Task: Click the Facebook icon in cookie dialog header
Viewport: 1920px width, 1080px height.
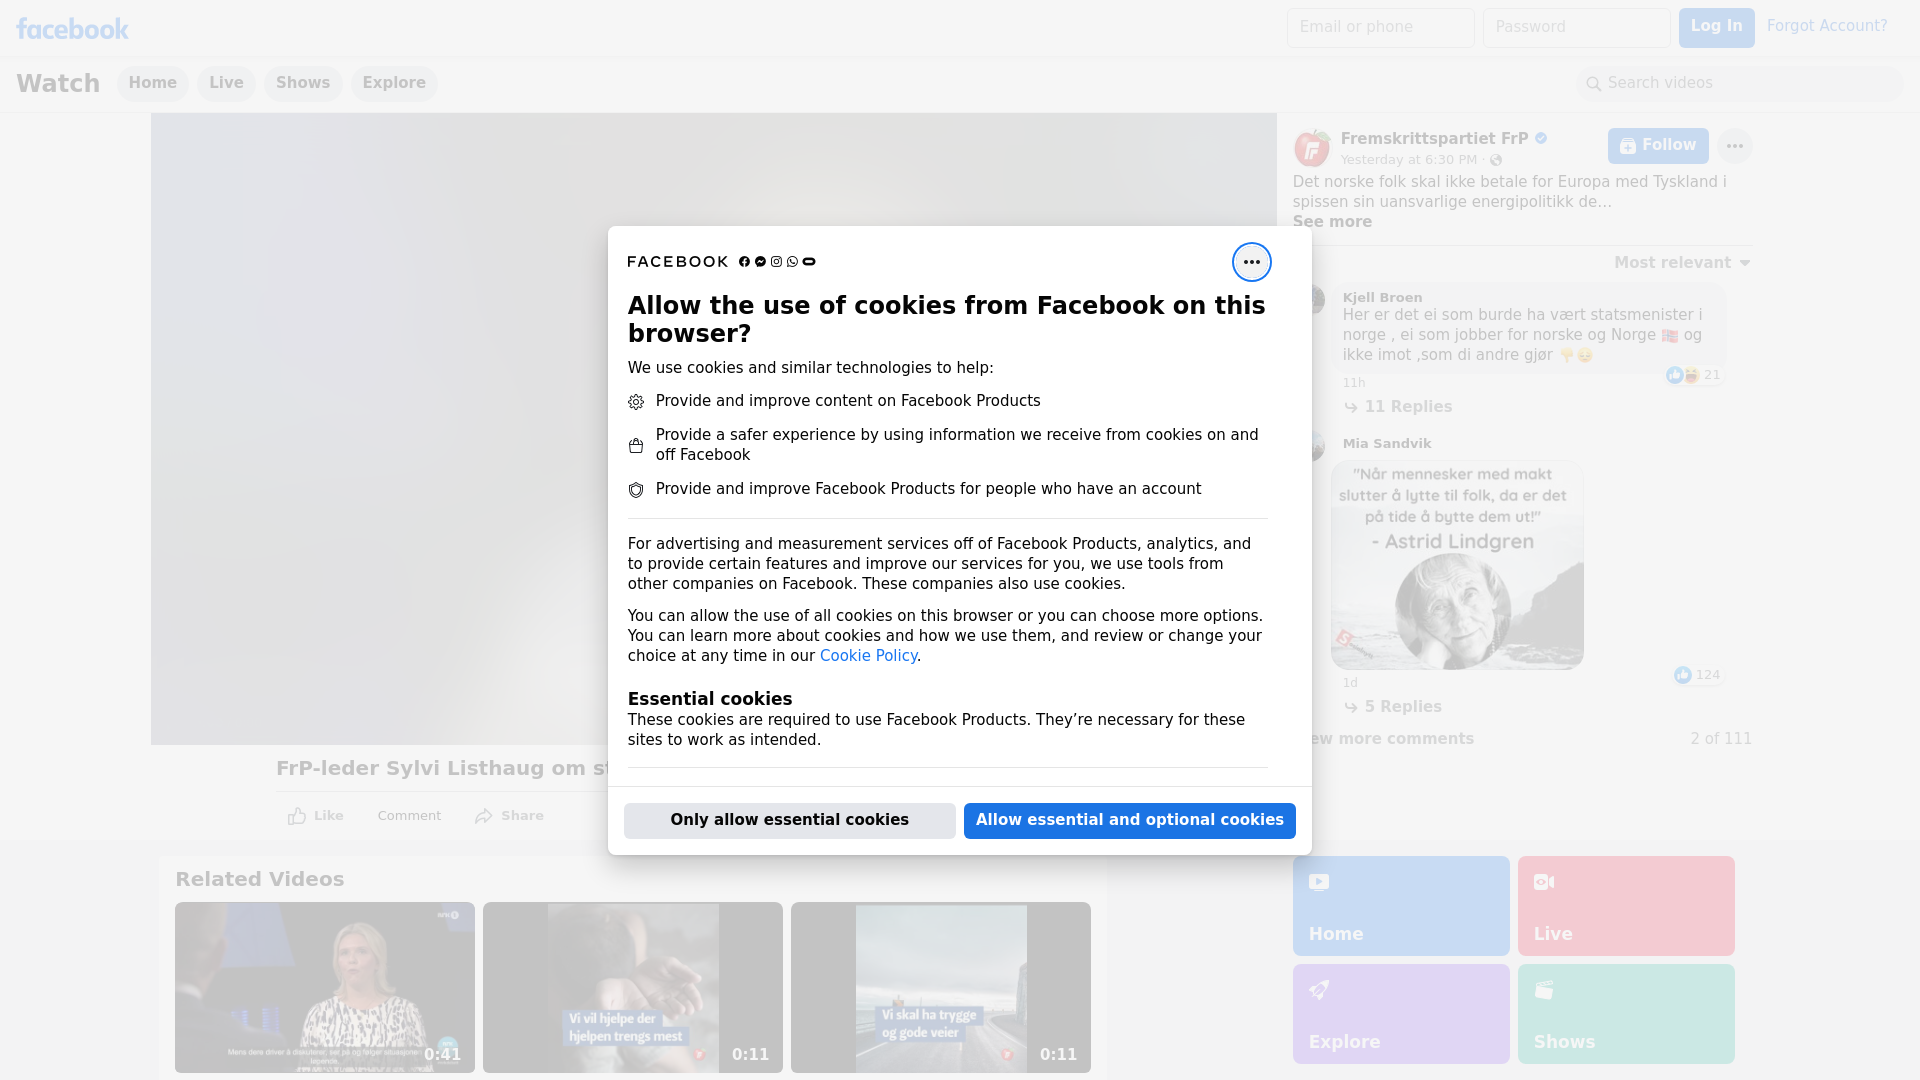Action: 744,262
